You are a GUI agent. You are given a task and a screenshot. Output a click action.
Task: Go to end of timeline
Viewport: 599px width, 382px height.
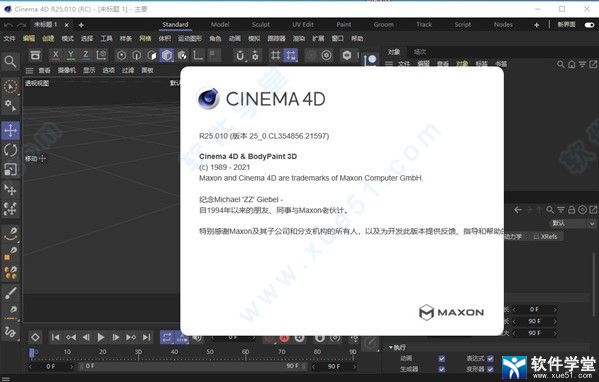146,337
